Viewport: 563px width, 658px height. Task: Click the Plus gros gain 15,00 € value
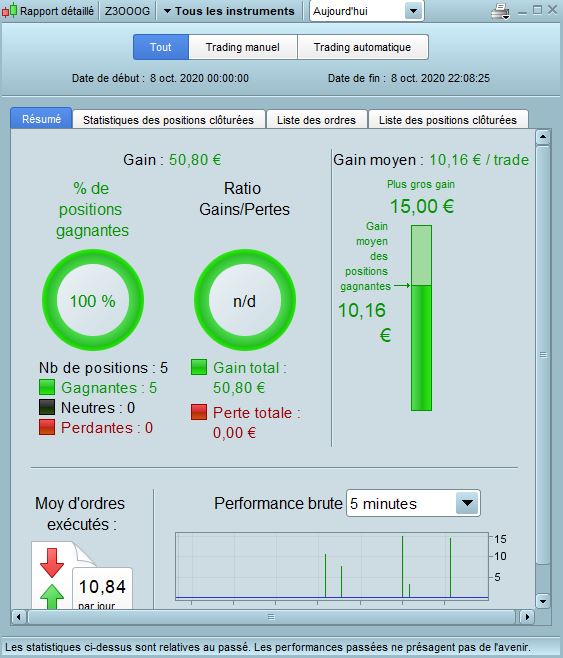(x=422, y=206)
